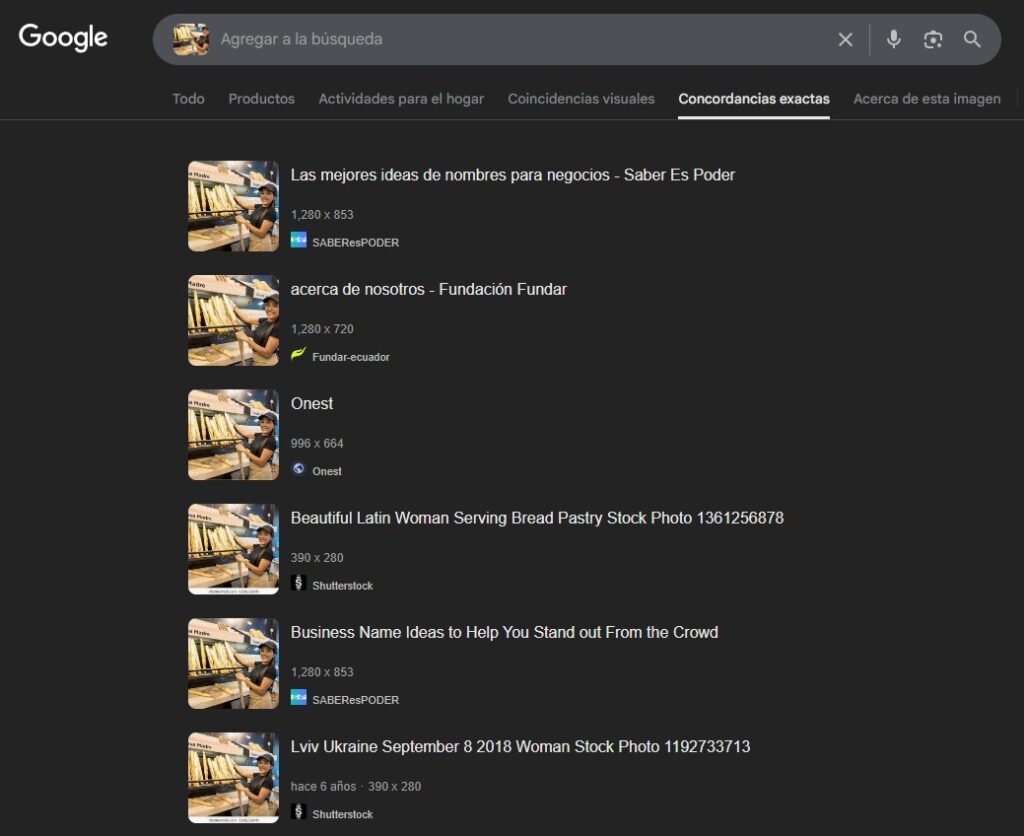Clear the search box with the X icon
This screenshot has width=1024, height=836.
pyautogui.click(x=845, y=40)
